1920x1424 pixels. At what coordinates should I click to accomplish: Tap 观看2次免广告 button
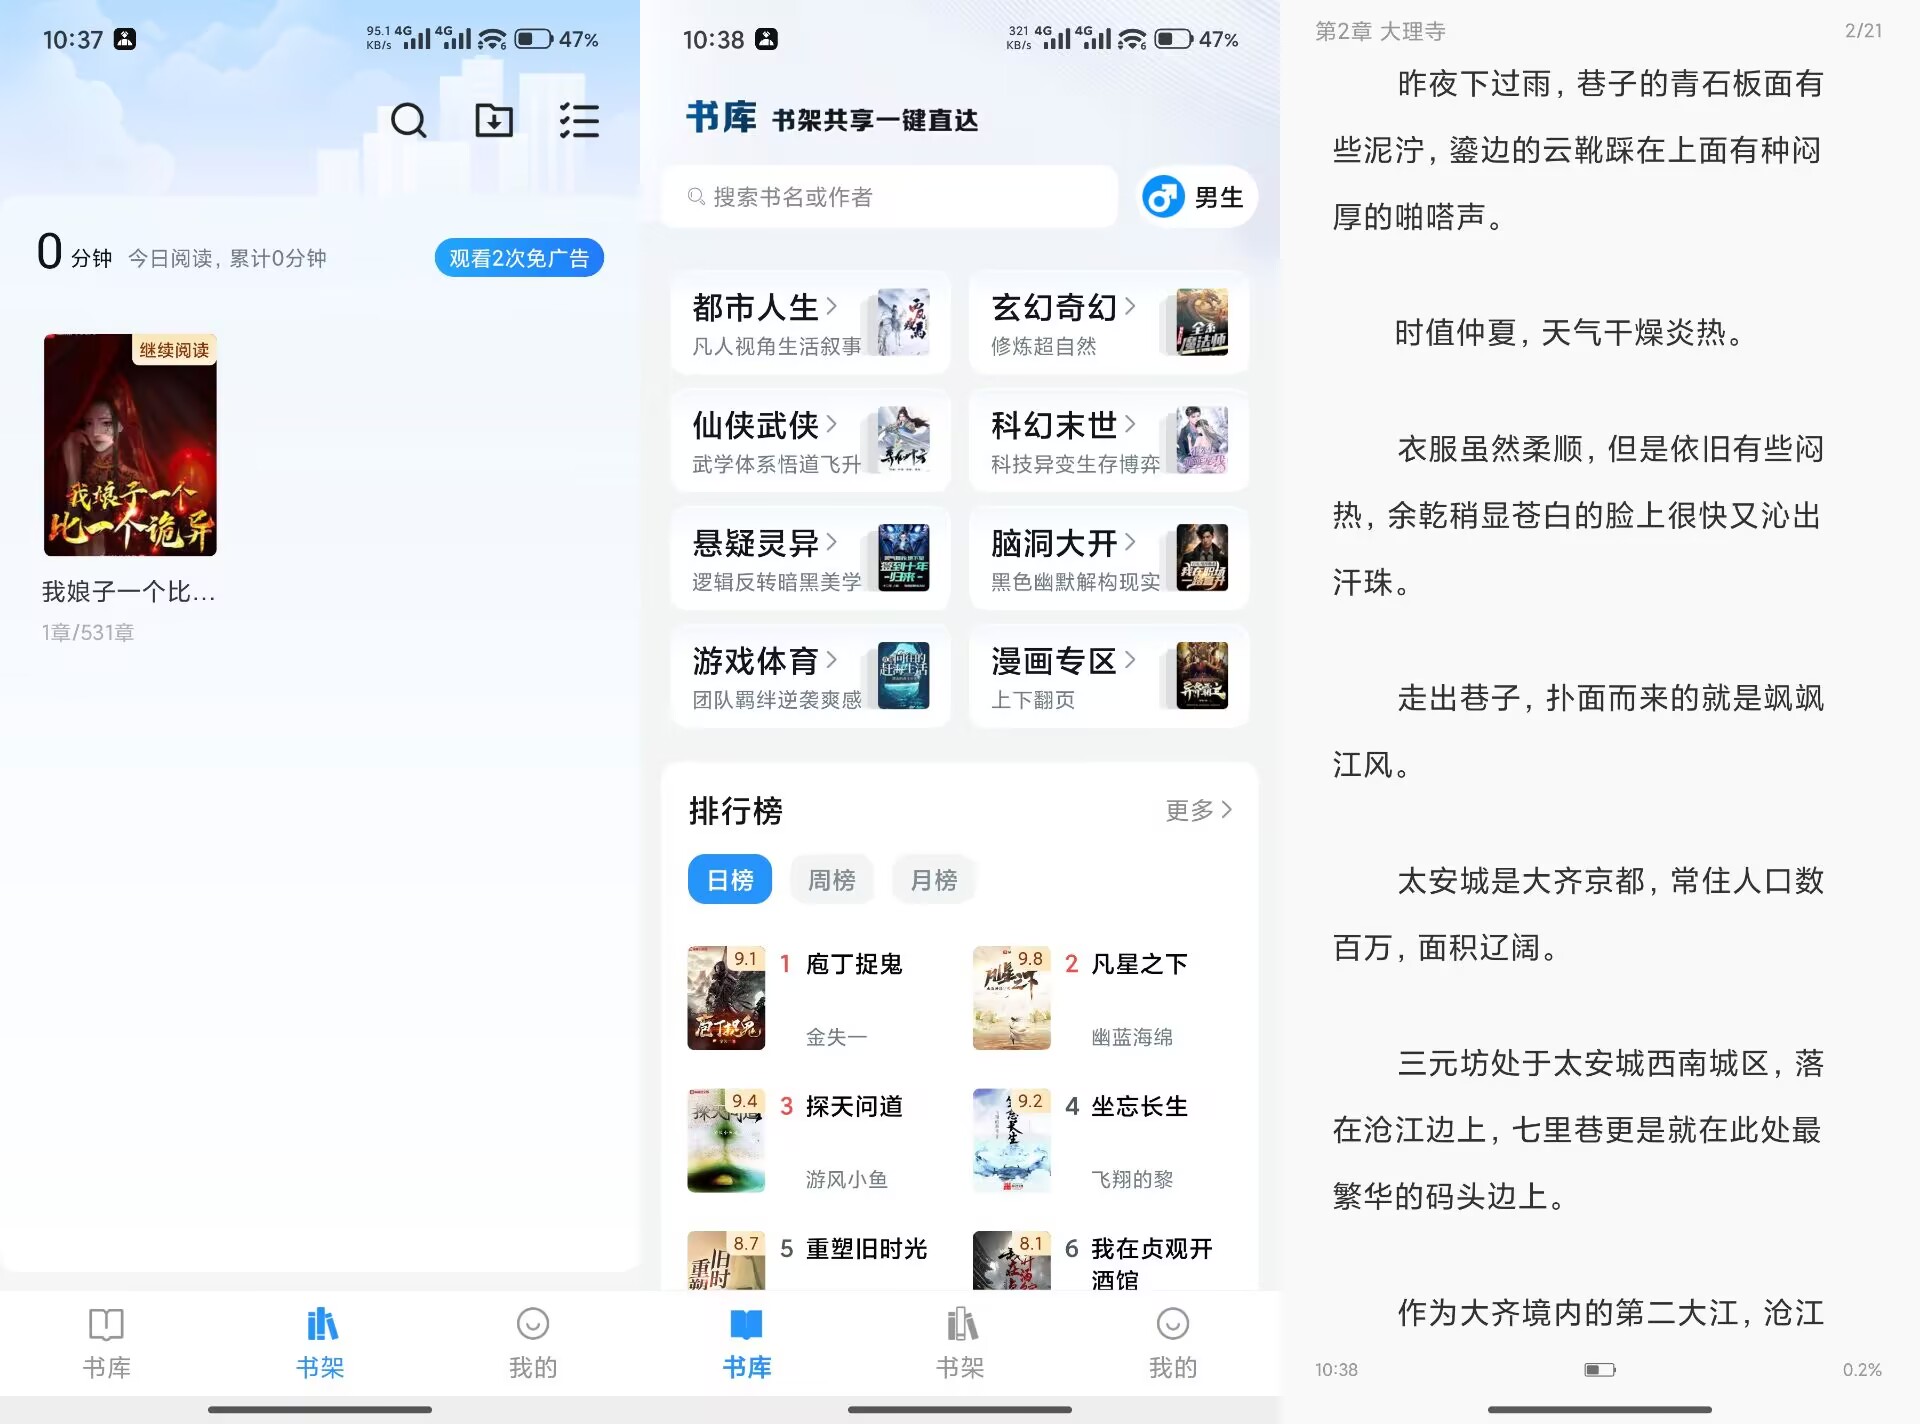(x=519, y=258)
